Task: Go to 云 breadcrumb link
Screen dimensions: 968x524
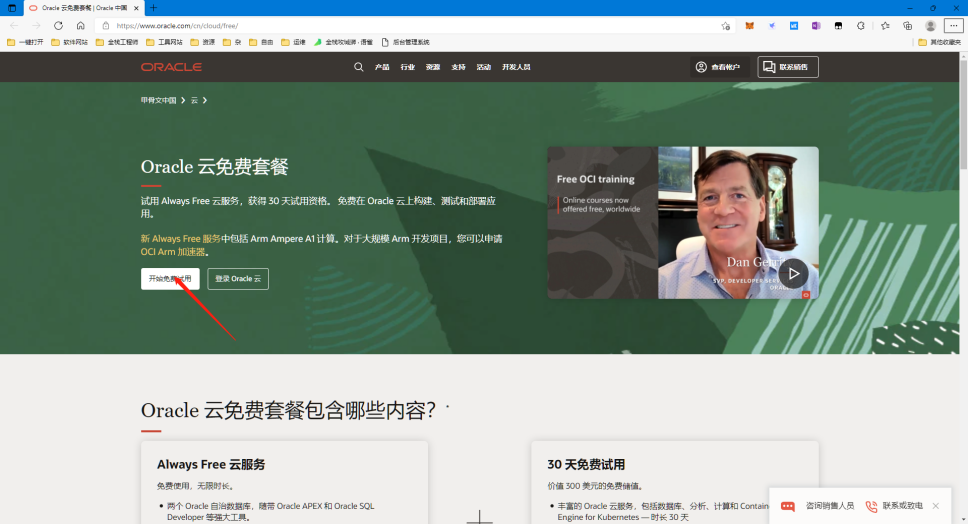Action: tap(194, 100)
